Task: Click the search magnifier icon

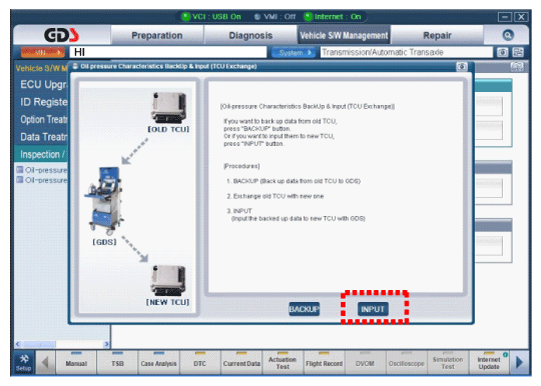Action: pyautogui.click(x=508, y=35)
